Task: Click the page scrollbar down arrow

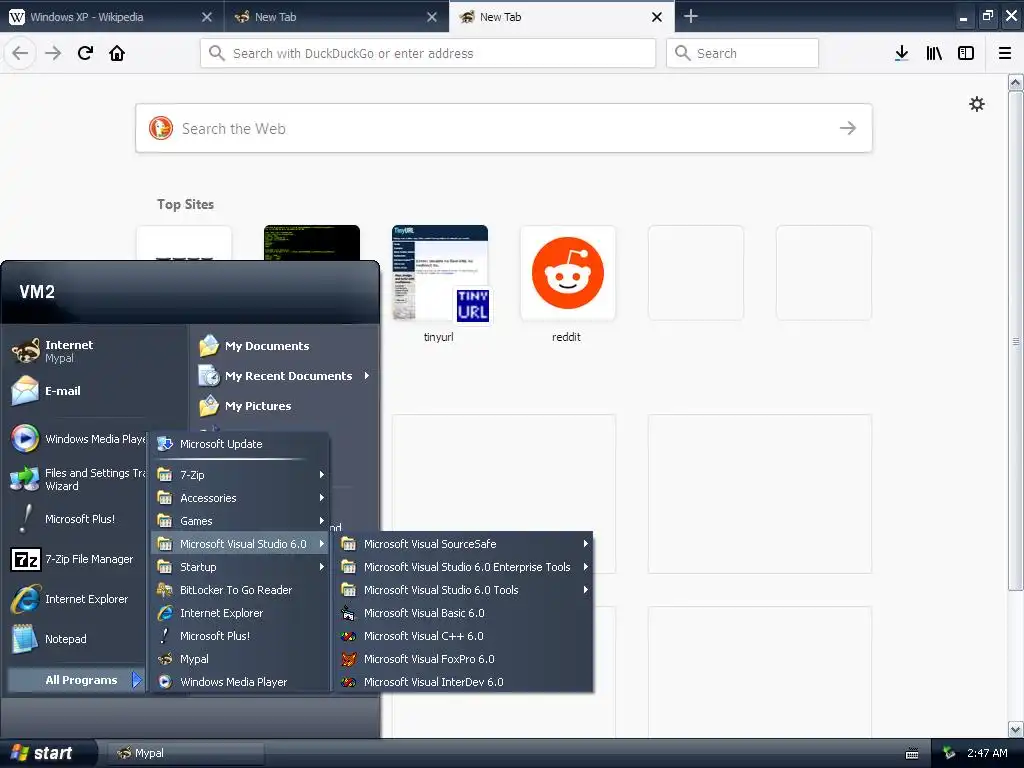Action: click(x=1015, y=729)
